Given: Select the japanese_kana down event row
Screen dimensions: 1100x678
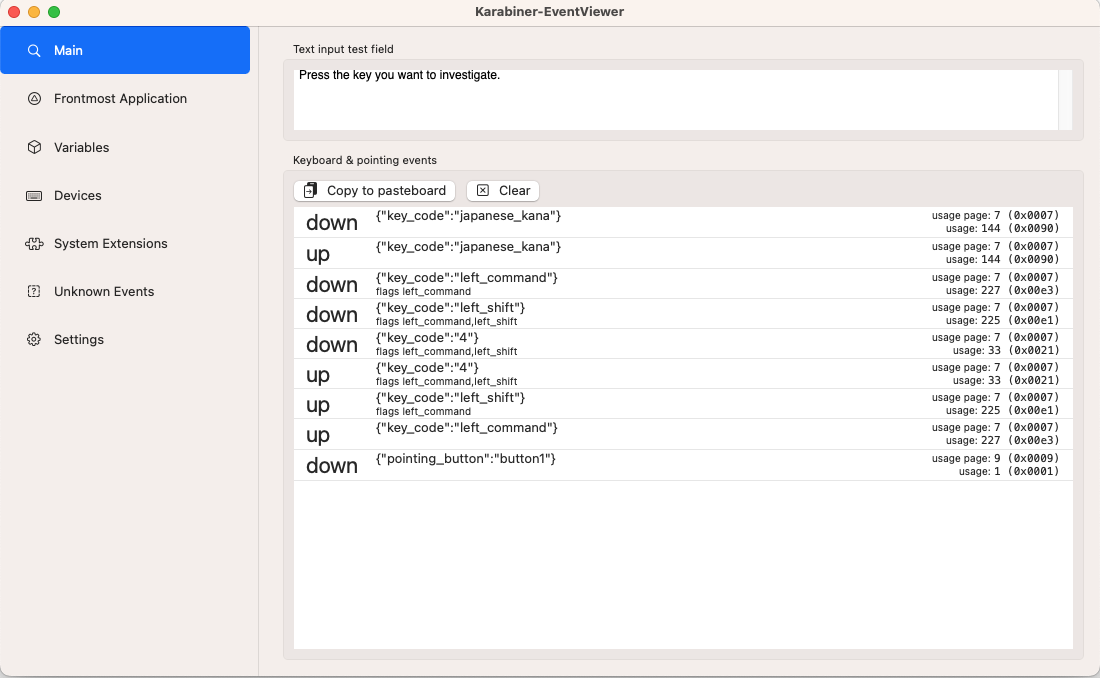Looking at the screenshot, I should click(683, 222).
